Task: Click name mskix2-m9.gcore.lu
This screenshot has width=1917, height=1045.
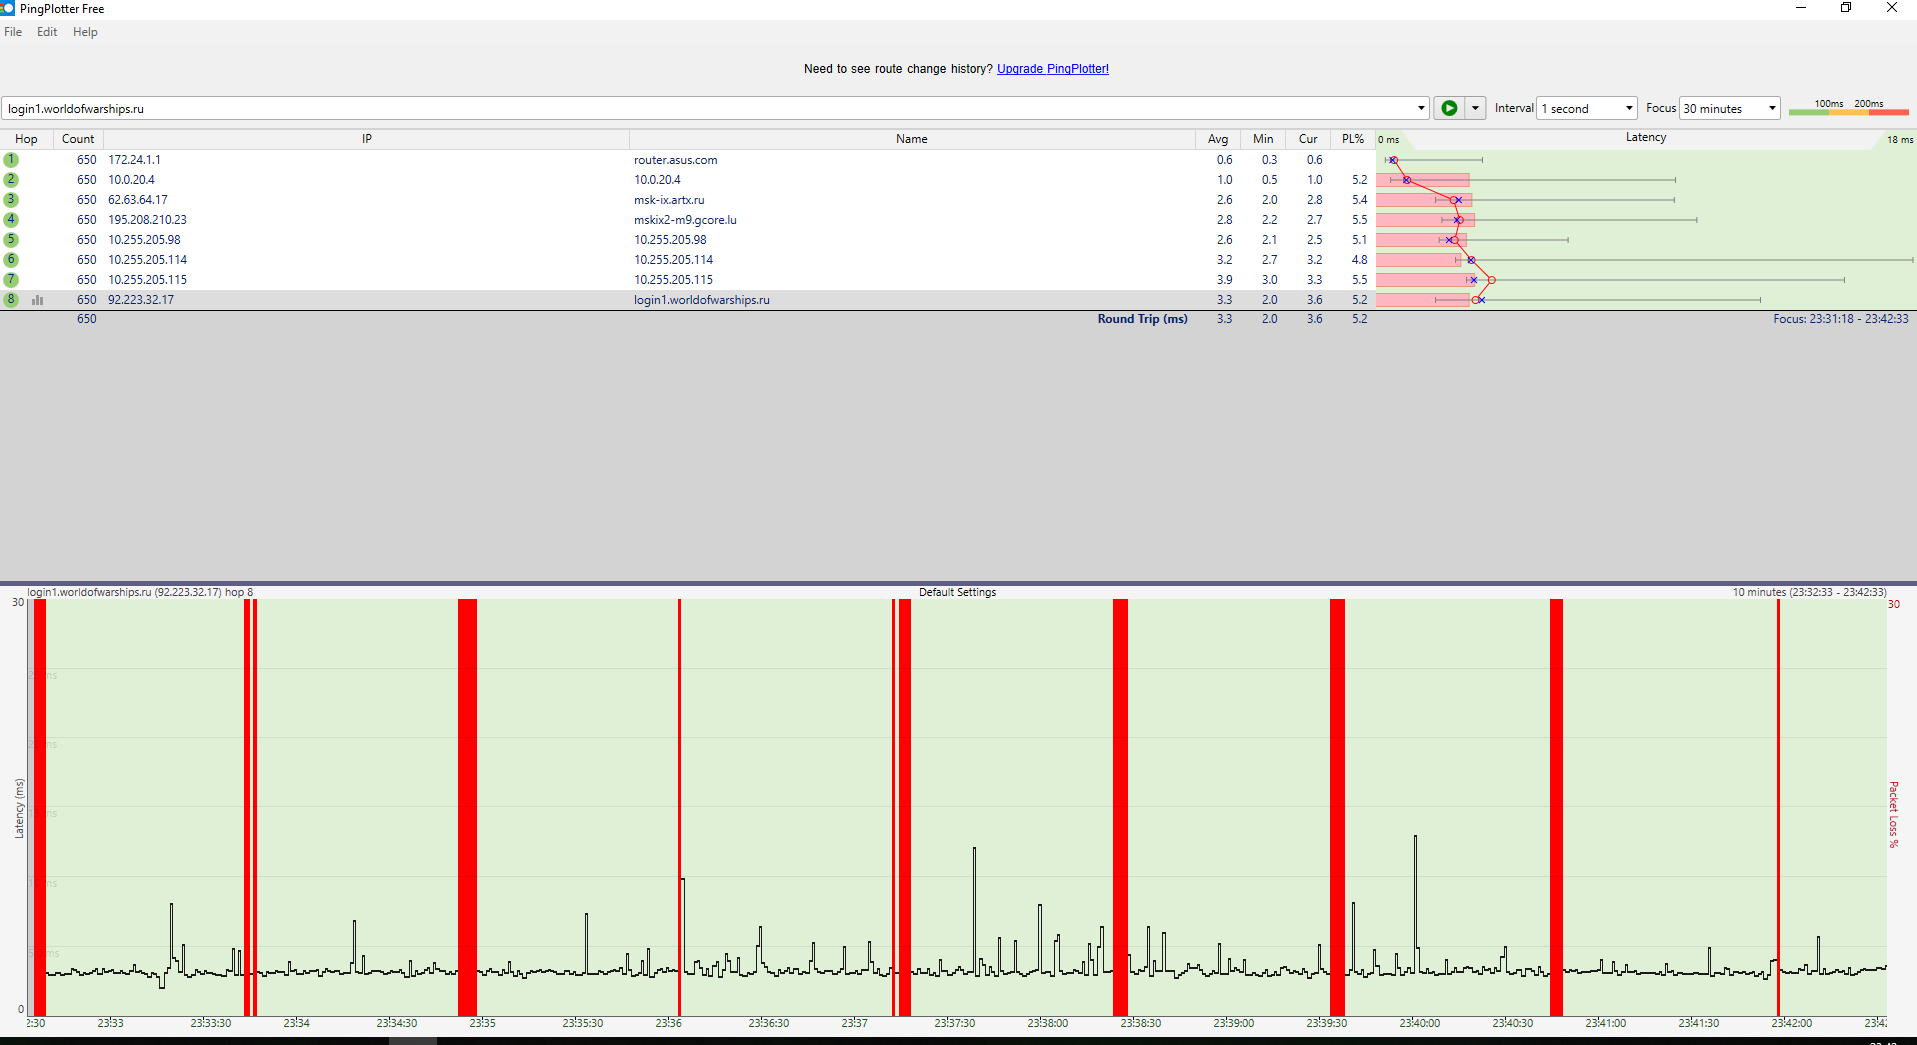Action: [685, 220]
